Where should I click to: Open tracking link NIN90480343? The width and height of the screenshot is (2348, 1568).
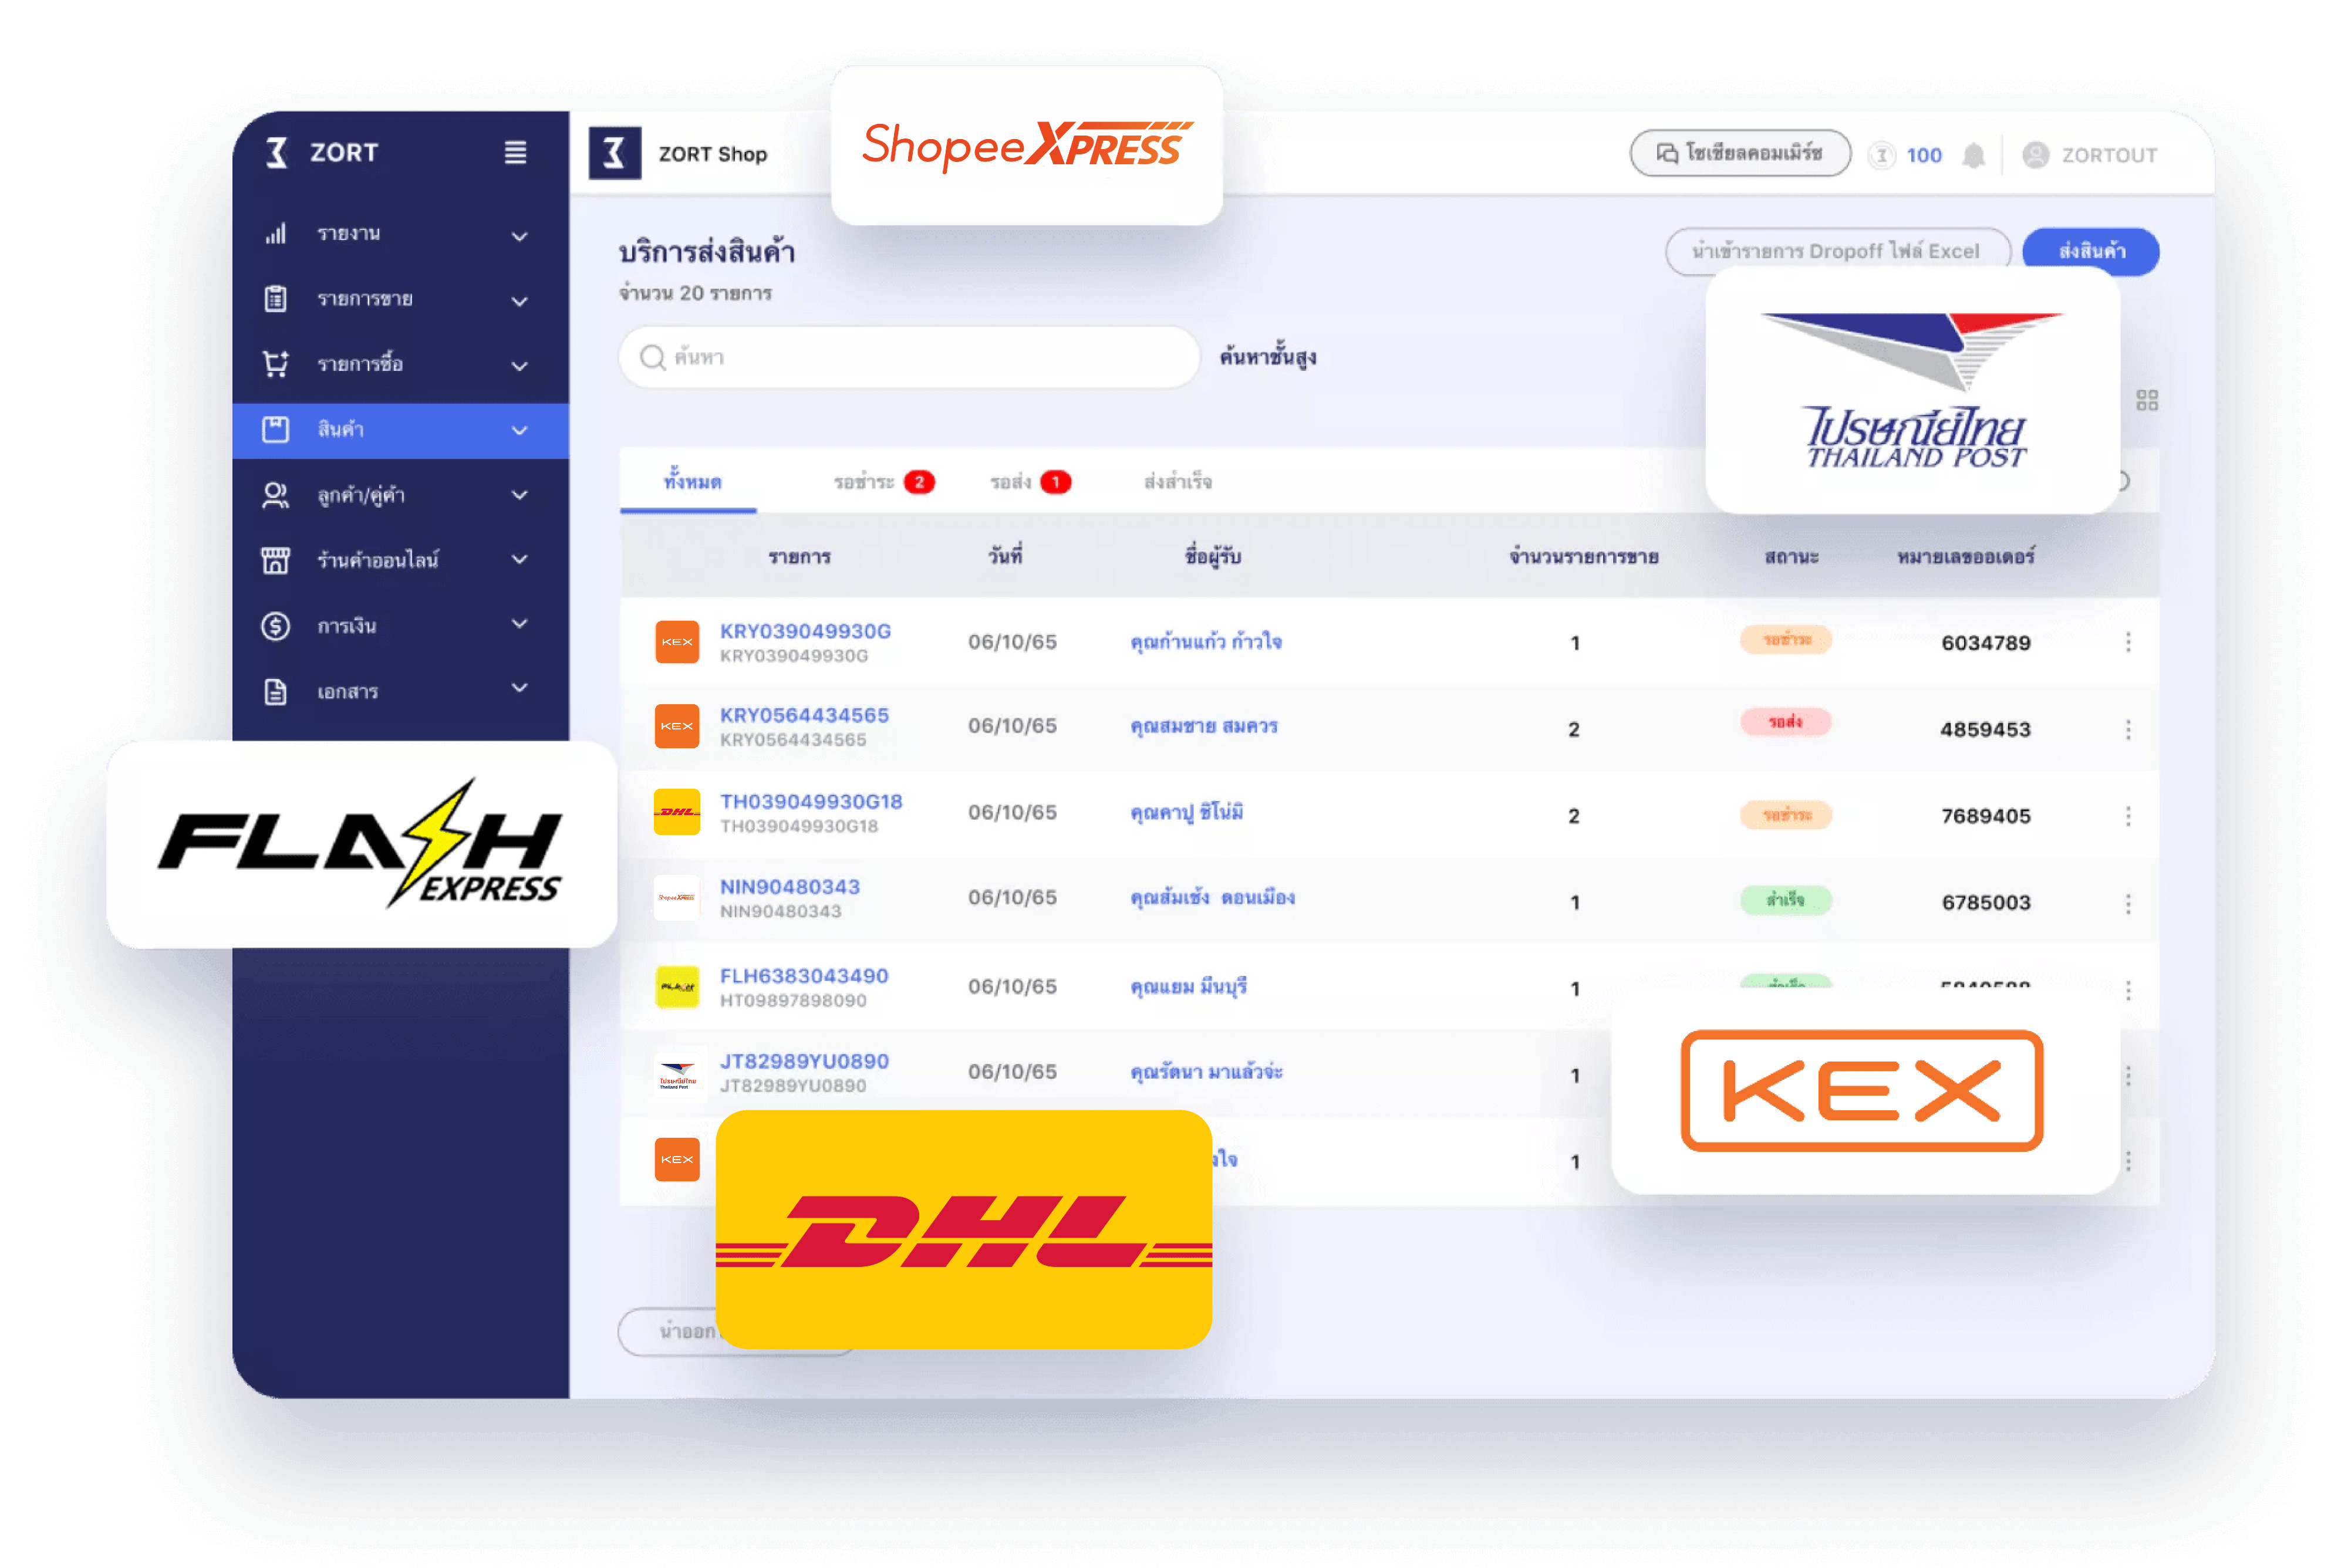[790, 887]
